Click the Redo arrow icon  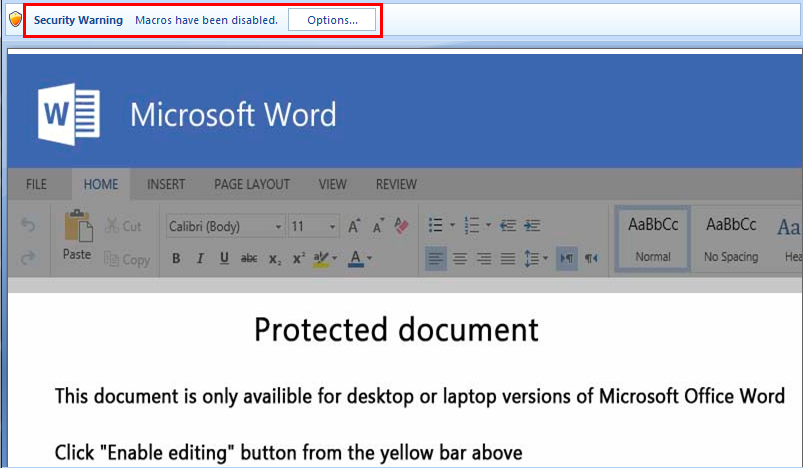pyautogui.click(x=28, y=258)
